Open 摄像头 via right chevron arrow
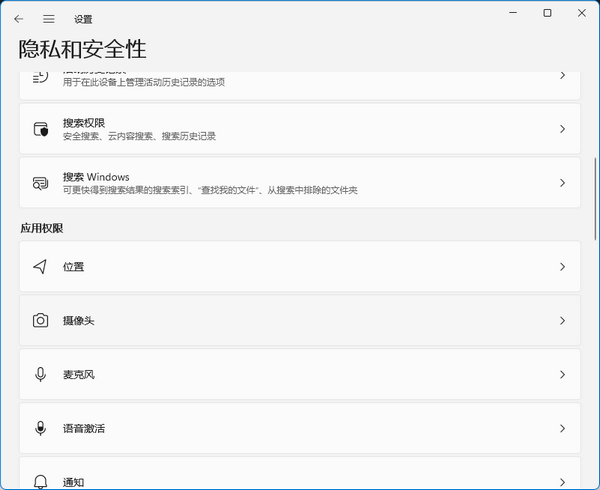The height and width of the screenshot is (490, 600). click(562, 321)
